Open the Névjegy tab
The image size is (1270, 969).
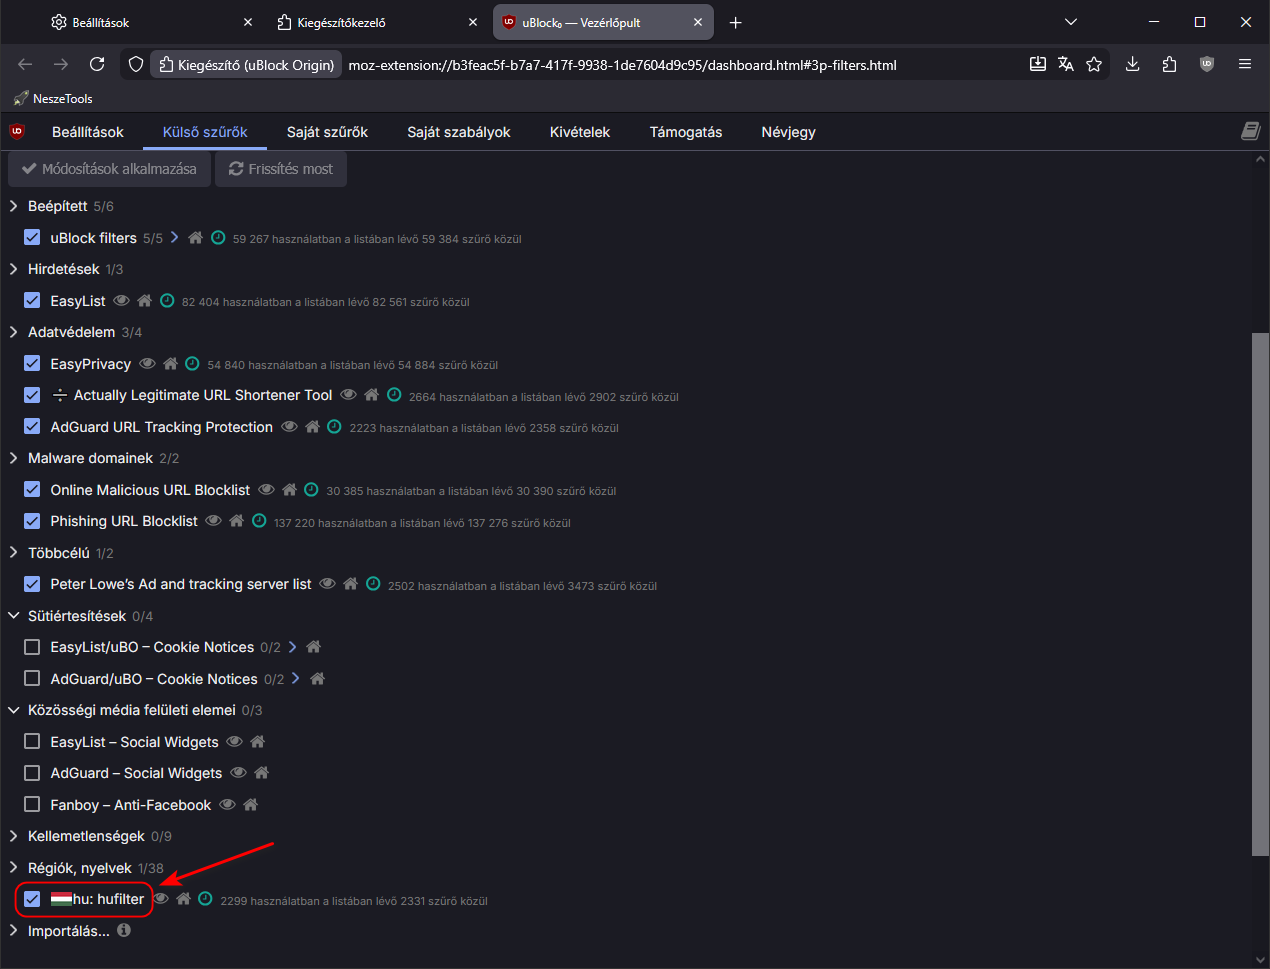click(x=788, y=132)
